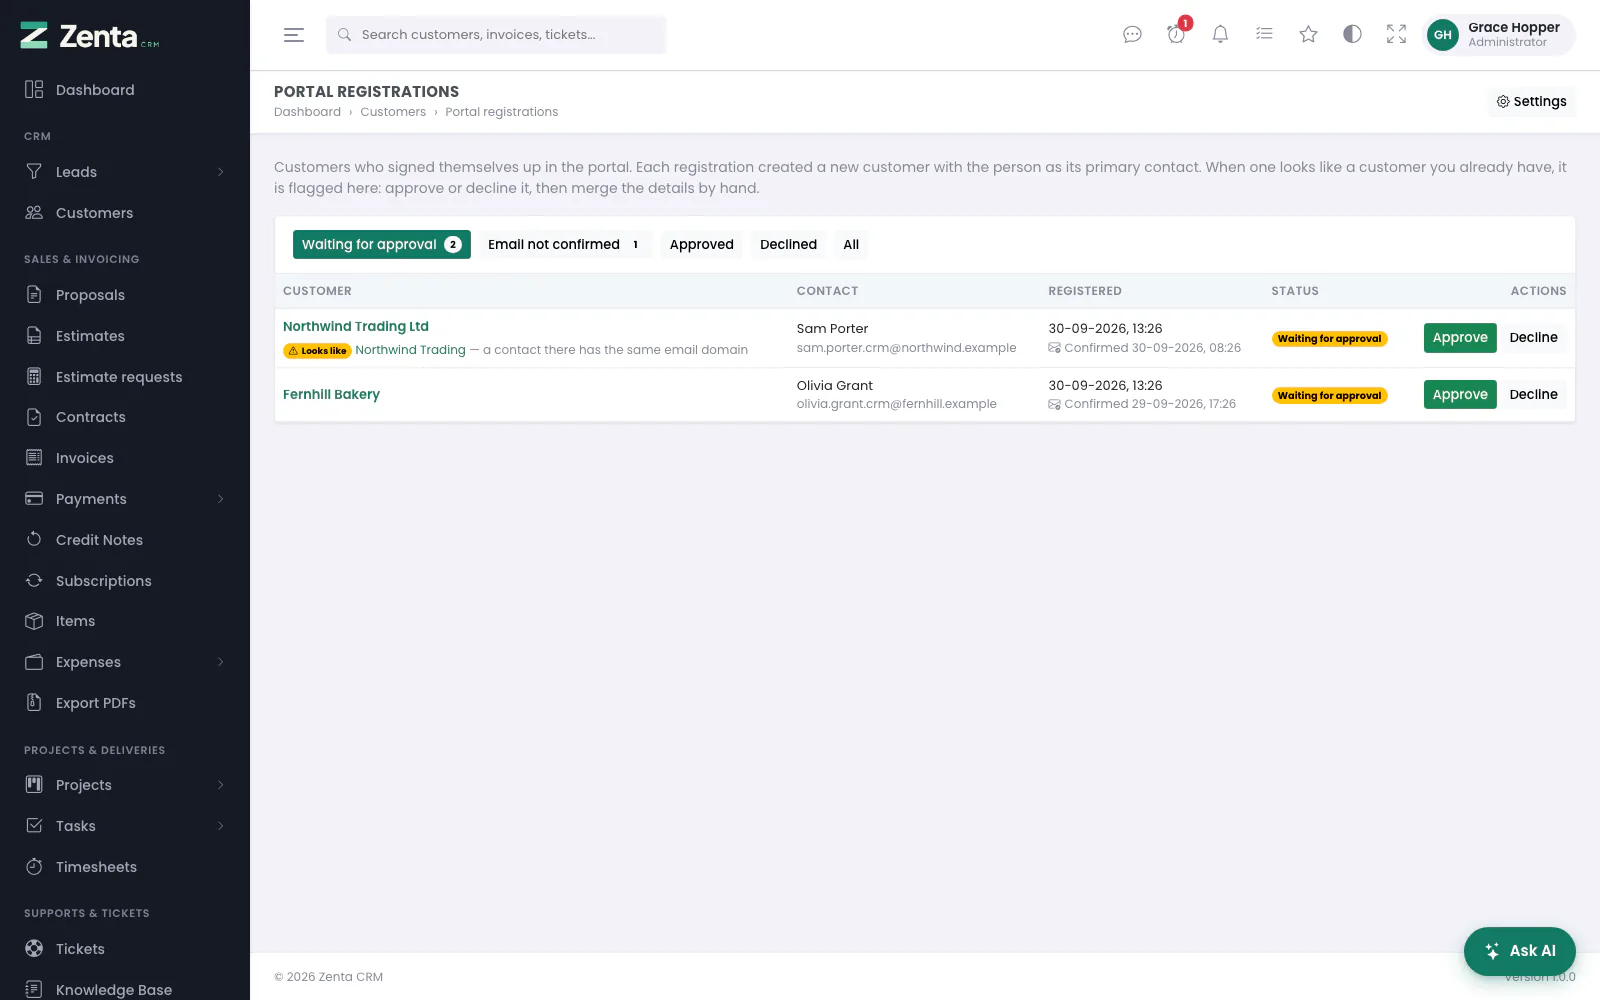Open the notifications bell
This screenshot has width=1600, height=1000.
tap(1220, 35)
